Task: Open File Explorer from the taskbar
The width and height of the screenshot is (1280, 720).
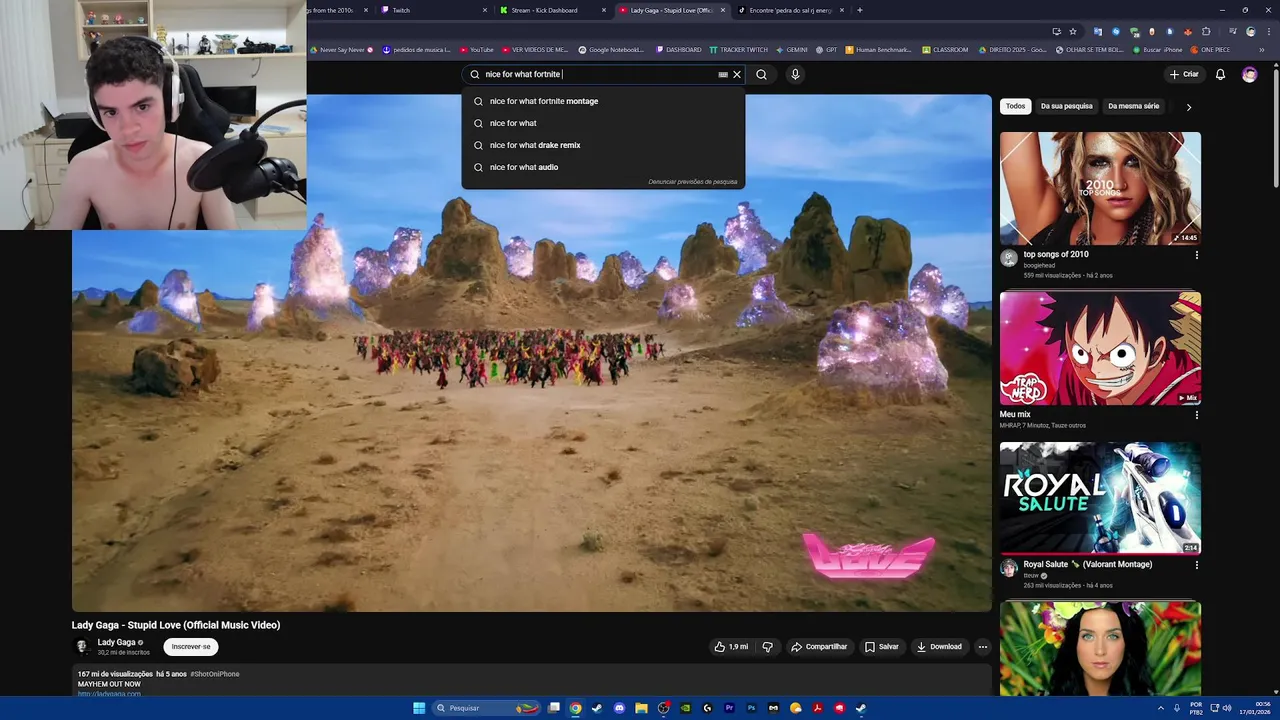Action: [641, 708]
